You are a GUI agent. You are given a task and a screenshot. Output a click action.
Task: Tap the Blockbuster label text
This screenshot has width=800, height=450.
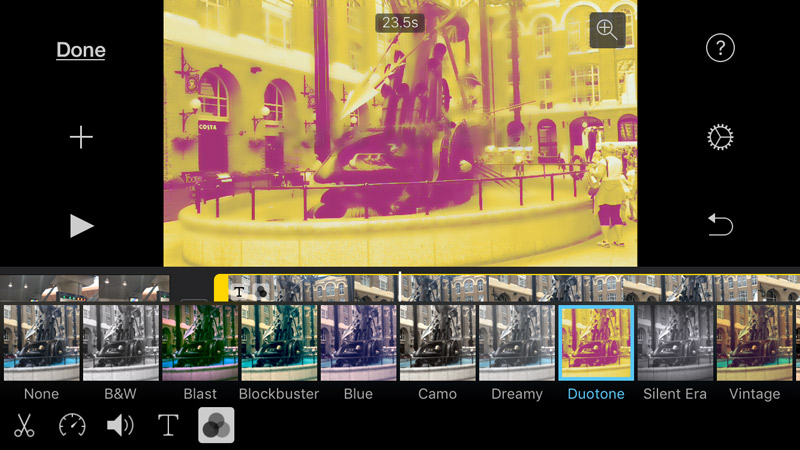pyautogui.click(x=279, y=394)
